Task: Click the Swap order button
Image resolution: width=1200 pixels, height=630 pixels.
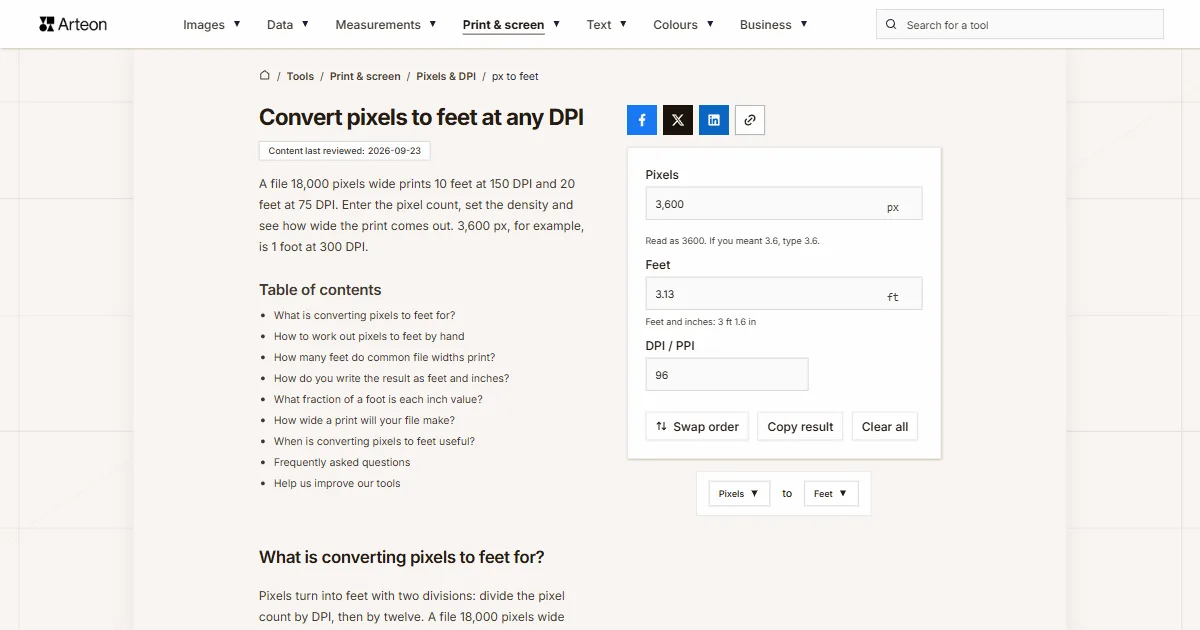Action: point(697,427)
